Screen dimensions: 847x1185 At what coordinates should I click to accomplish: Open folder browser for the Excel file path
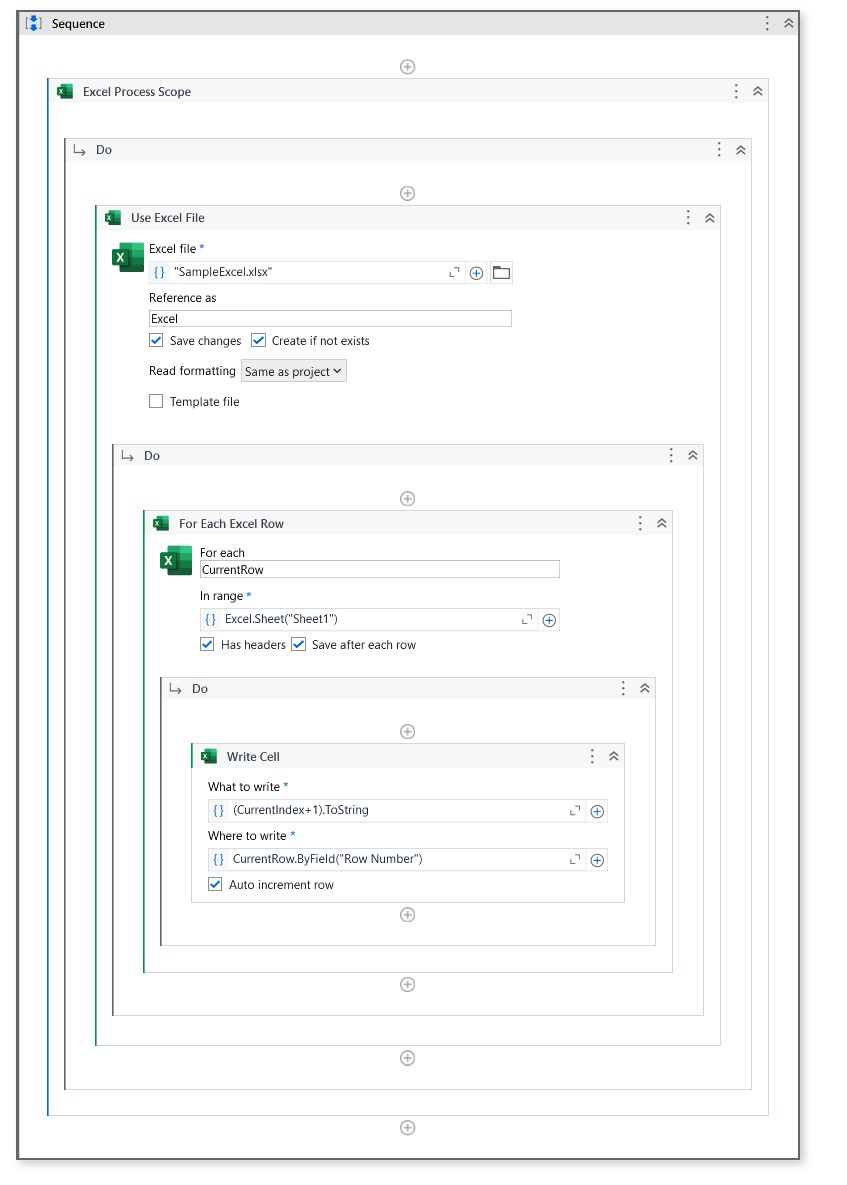pos(499,271)
